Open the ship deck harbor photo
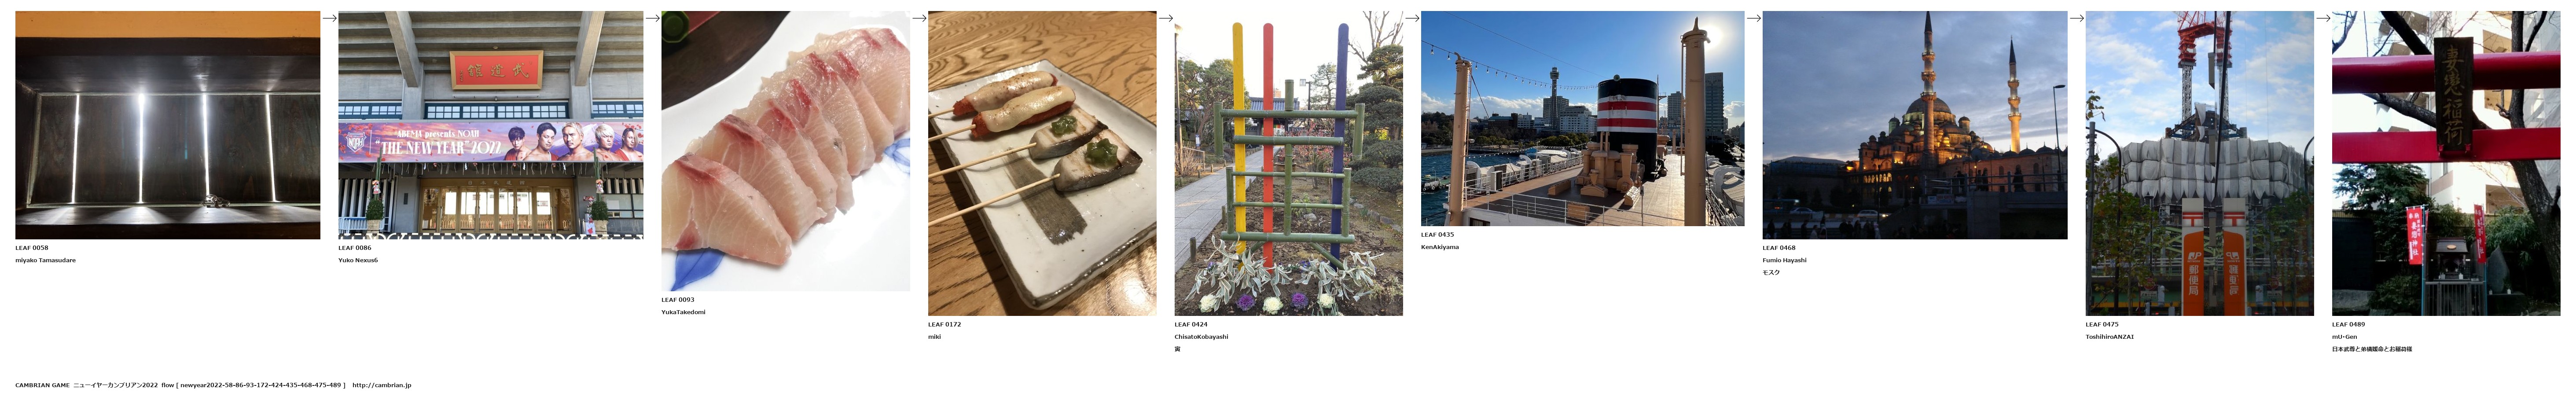 (1582, 118)
